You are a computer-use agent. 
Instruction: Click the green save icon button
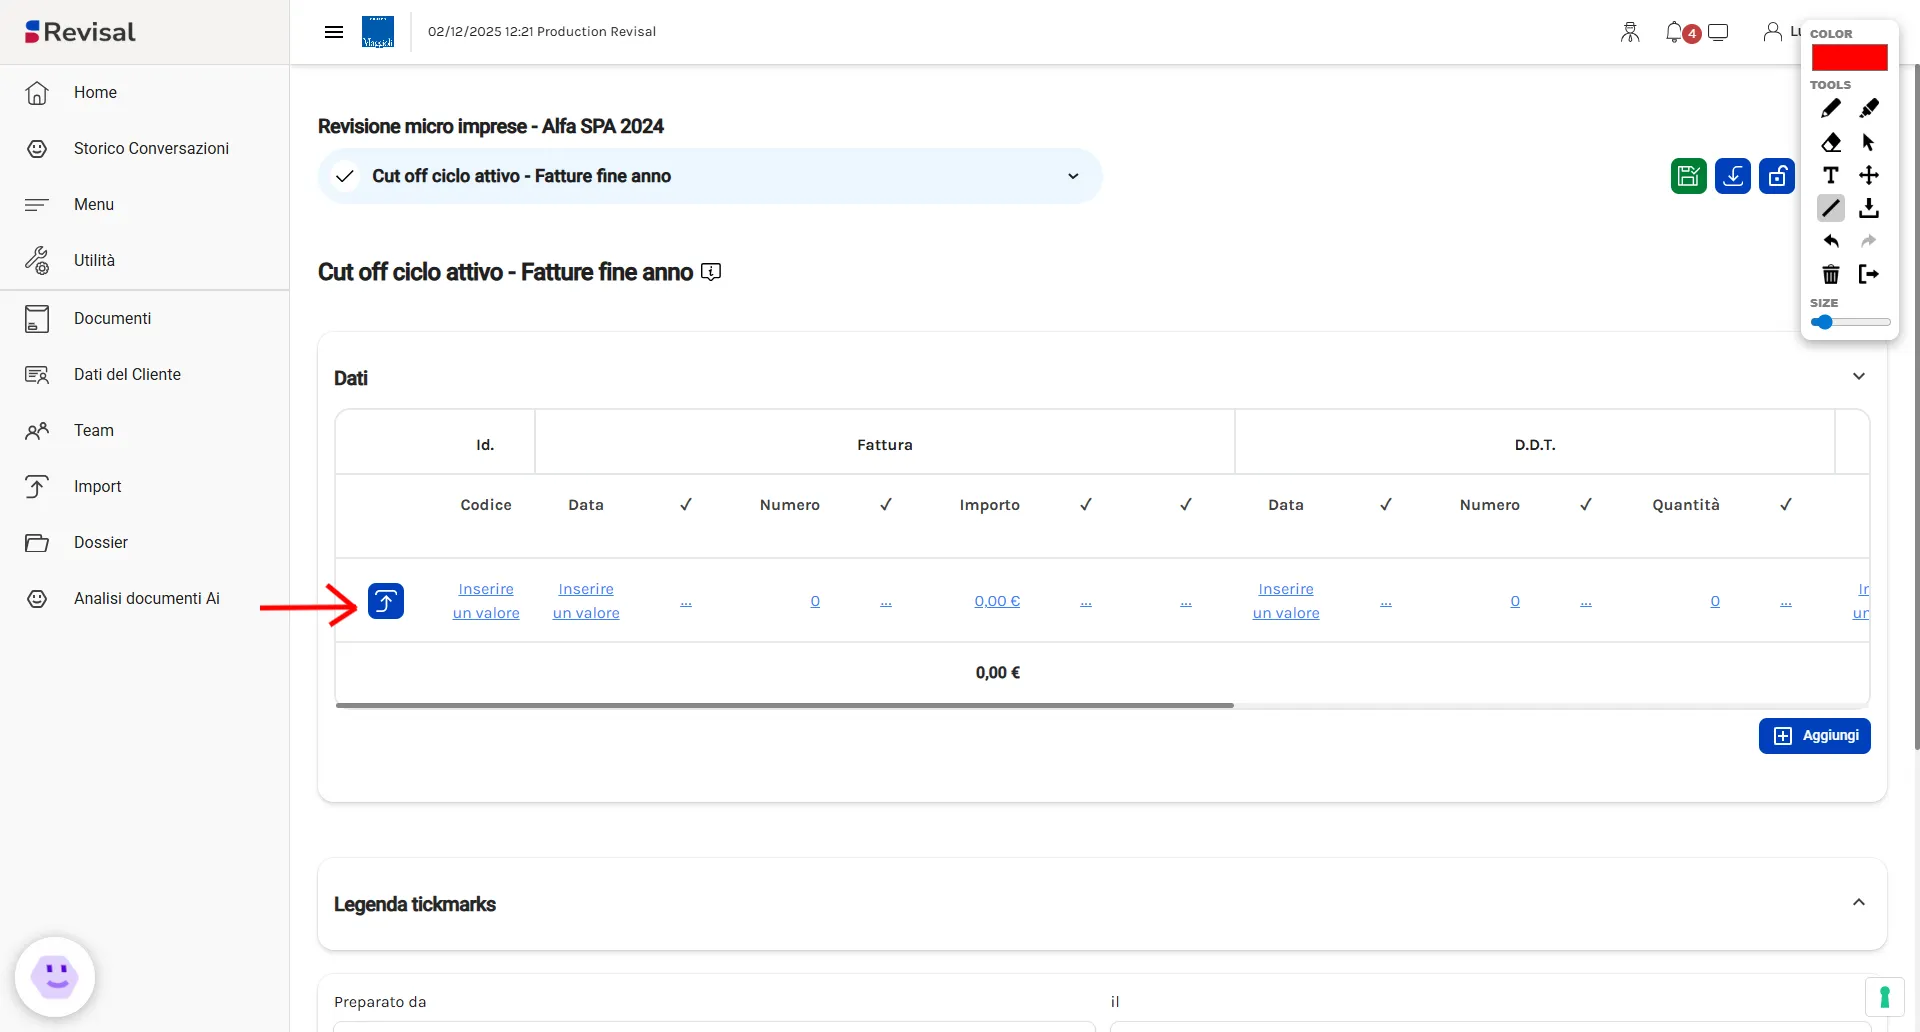pos(1688,176)
